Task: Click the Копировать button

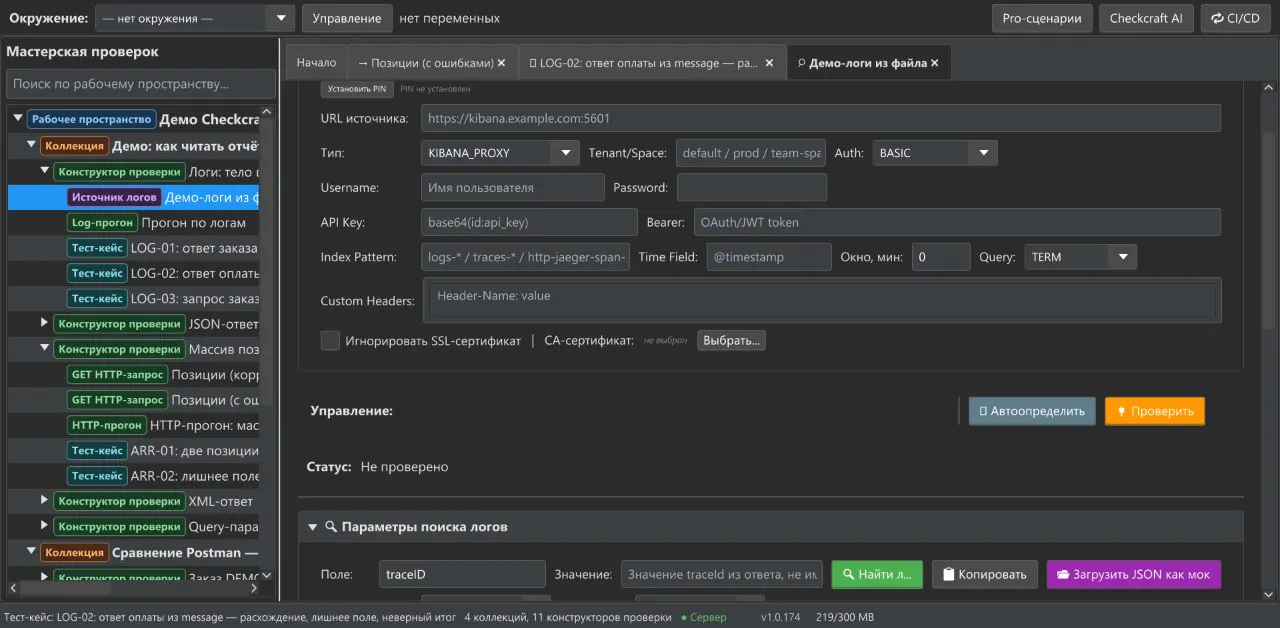Action: click(985, 574)
